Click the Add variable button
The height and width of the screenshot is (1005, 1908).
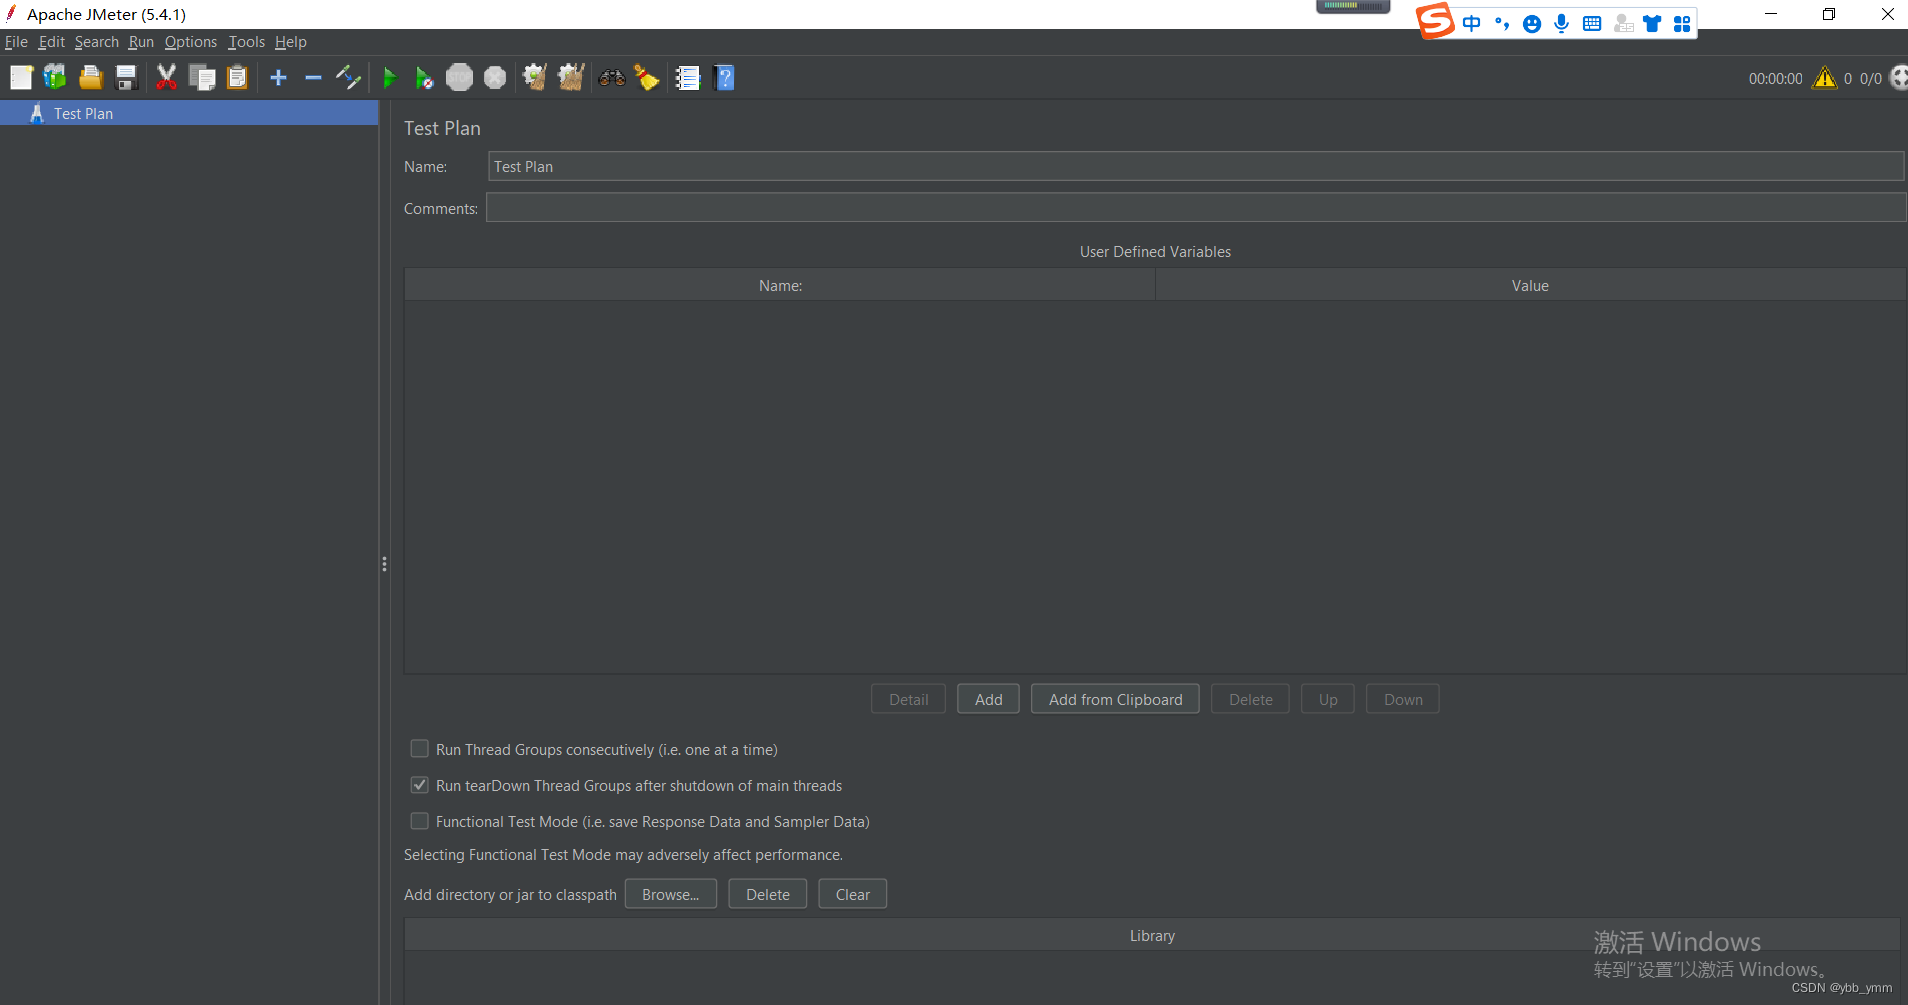[988, 699]
